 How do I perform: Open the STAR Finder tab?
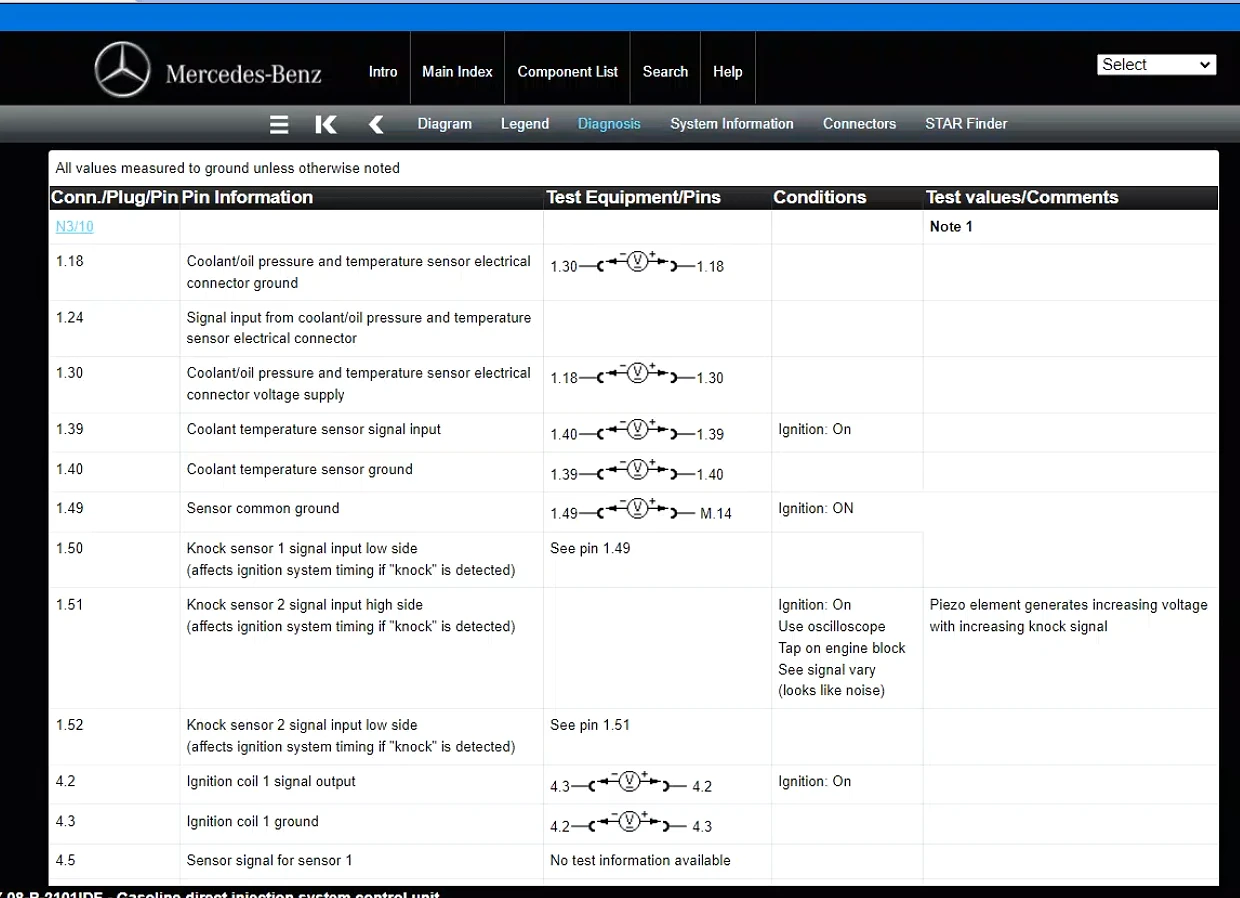tap(966, 124)
